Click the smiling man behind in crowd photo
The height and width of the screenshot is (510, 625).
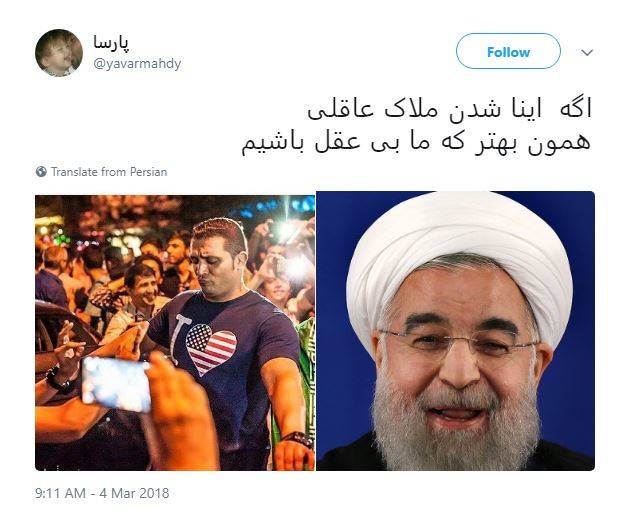pyautogui.click(x=142, y=286)
